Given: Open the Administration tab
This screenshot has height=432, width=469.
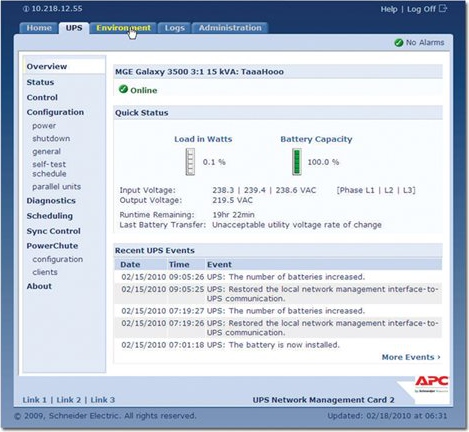Looking at the screenshot, I should point(230,28).
